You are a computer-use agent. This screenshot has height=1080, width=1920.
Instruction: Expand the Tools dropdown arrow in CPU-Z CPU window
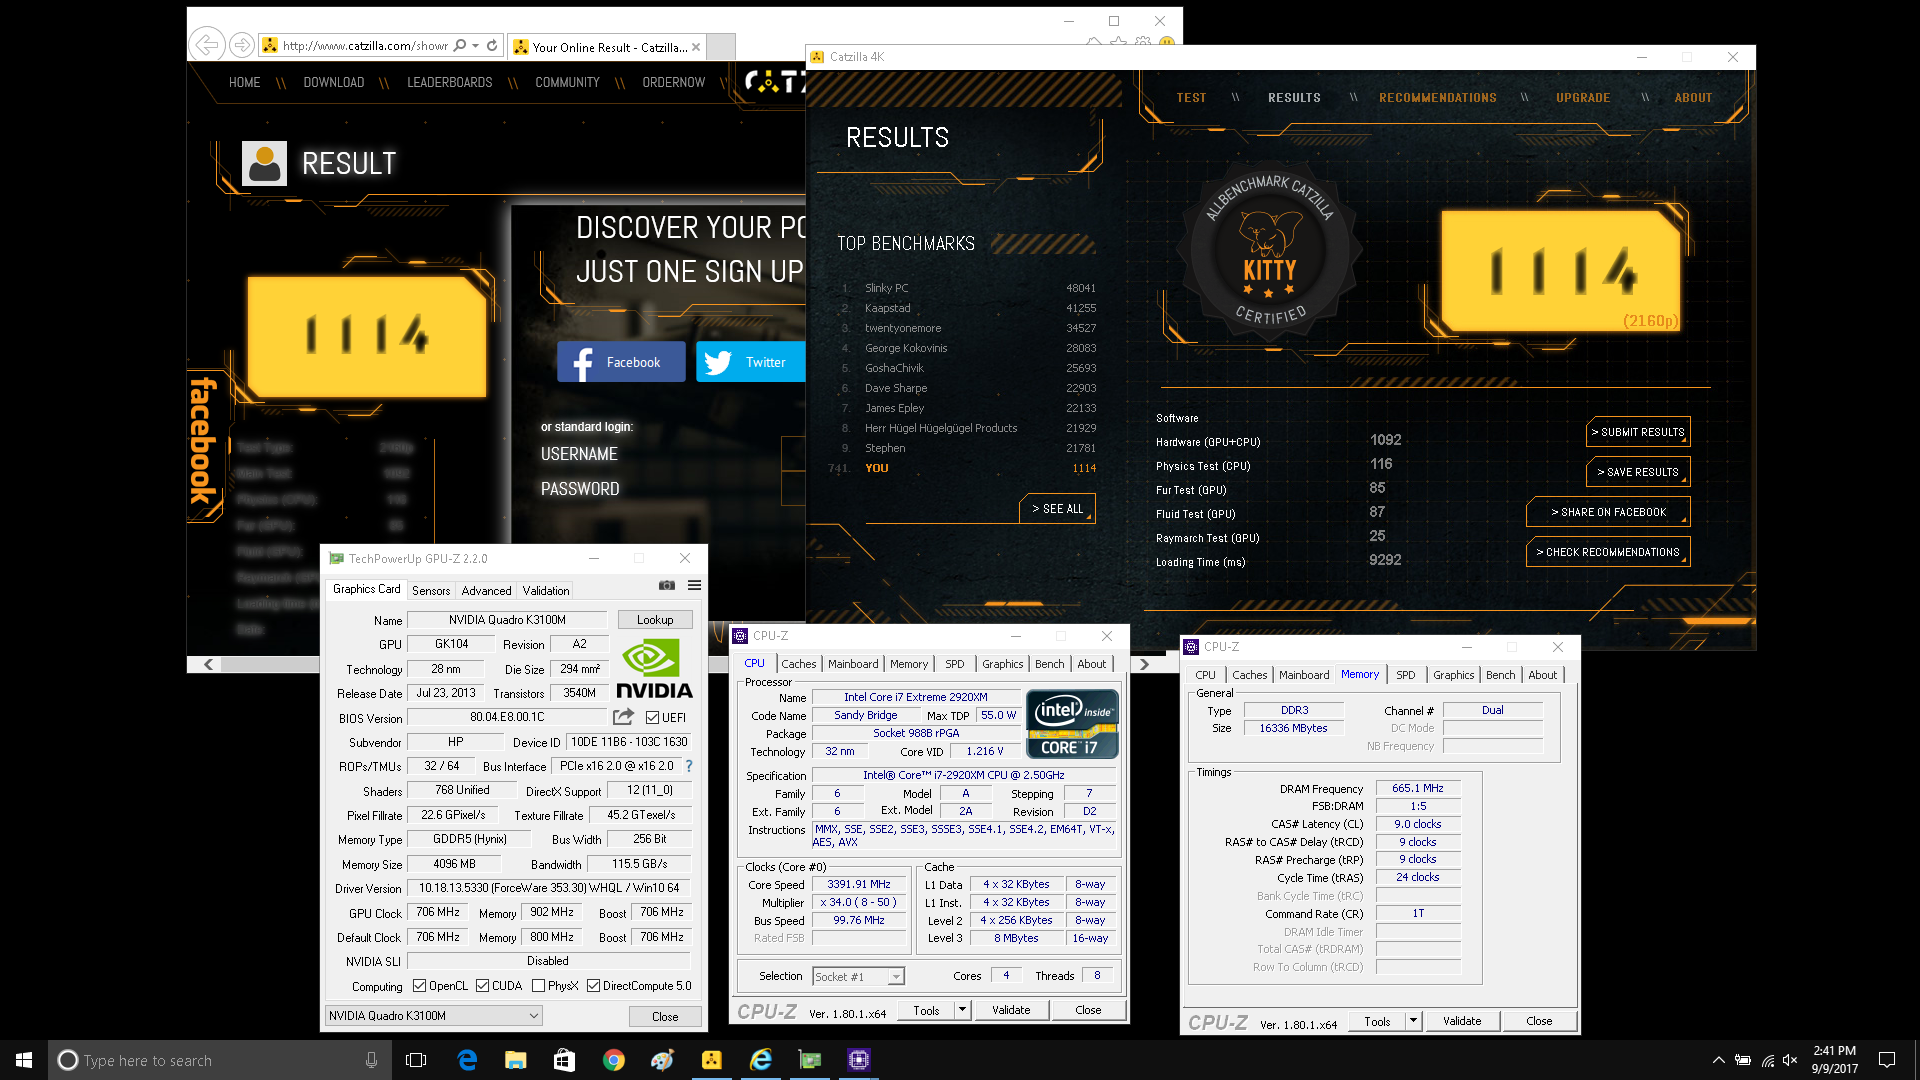pyautogui.click(x=962, y=1010)
